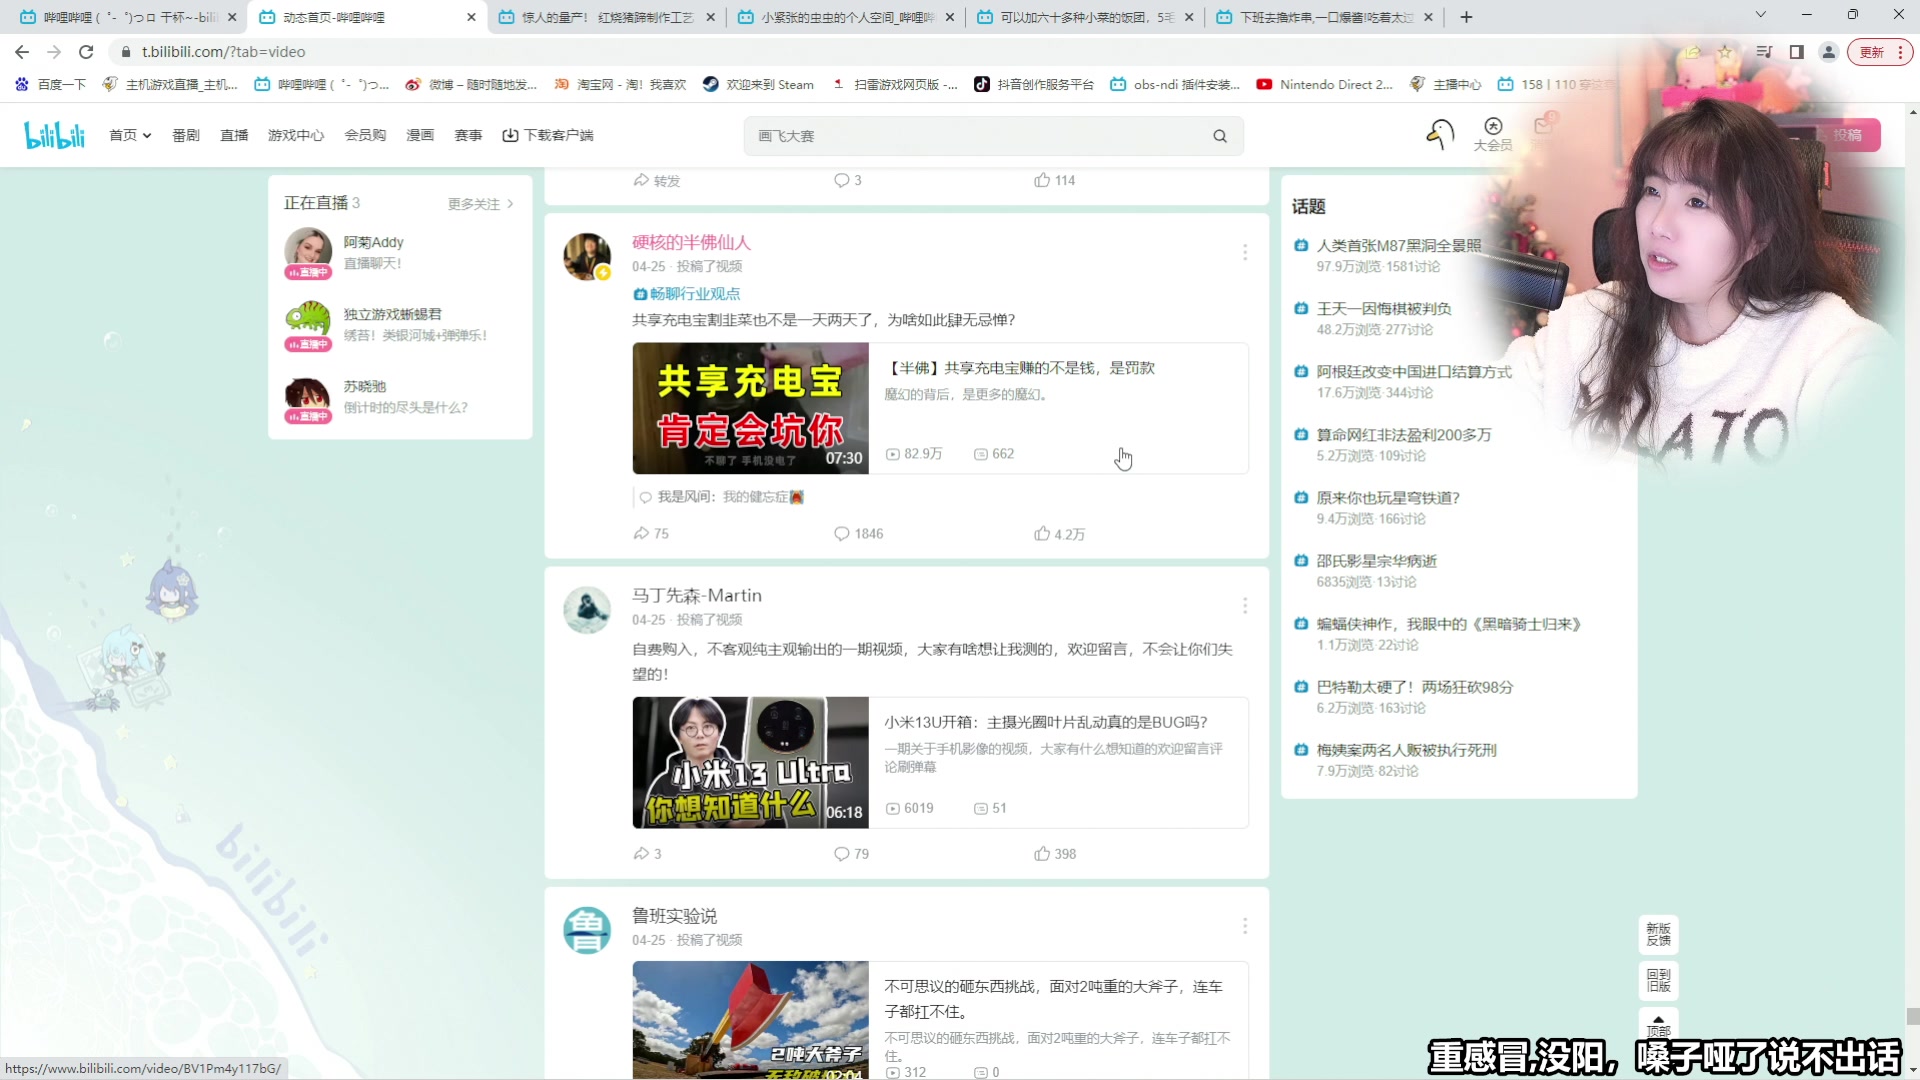Switch to 动态首页-哔哩哔哩 browser tab
Image resolution: width=1920 pixels, height=1080 pixels.
tap(366, 17)
